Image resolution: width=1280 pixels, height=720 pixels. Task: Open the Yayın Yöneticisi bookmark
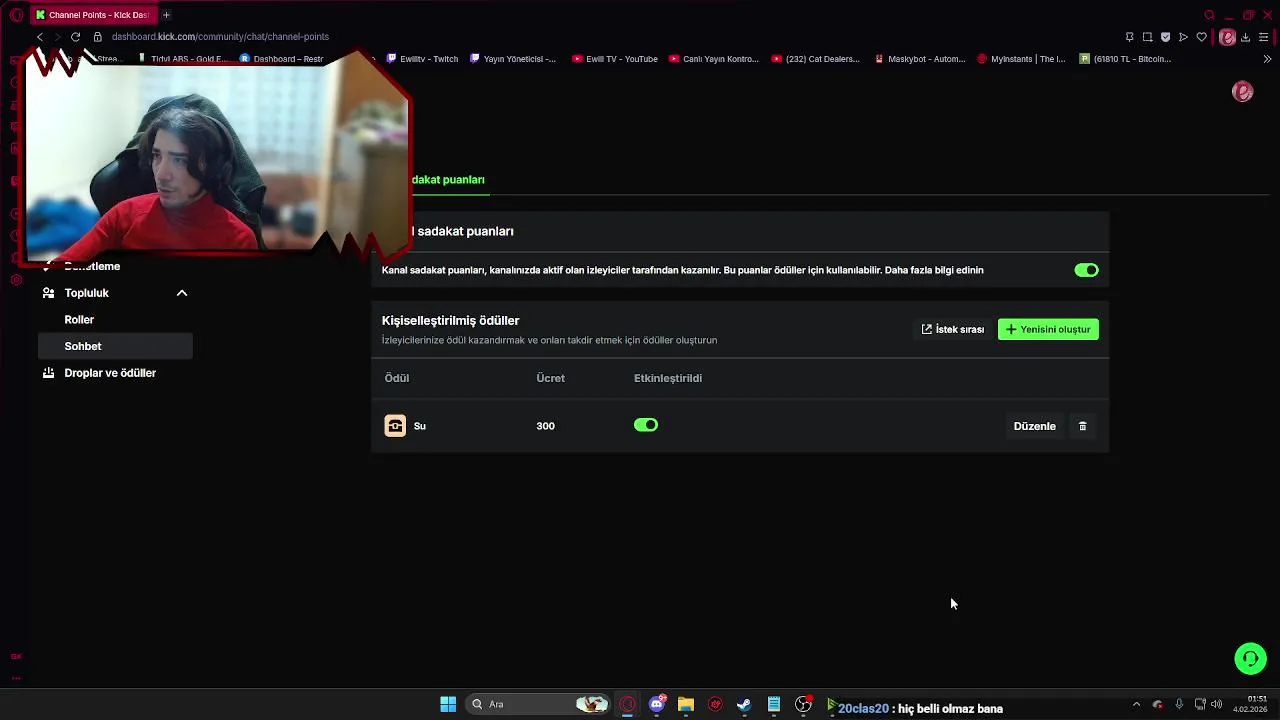[x=513, y=59]
